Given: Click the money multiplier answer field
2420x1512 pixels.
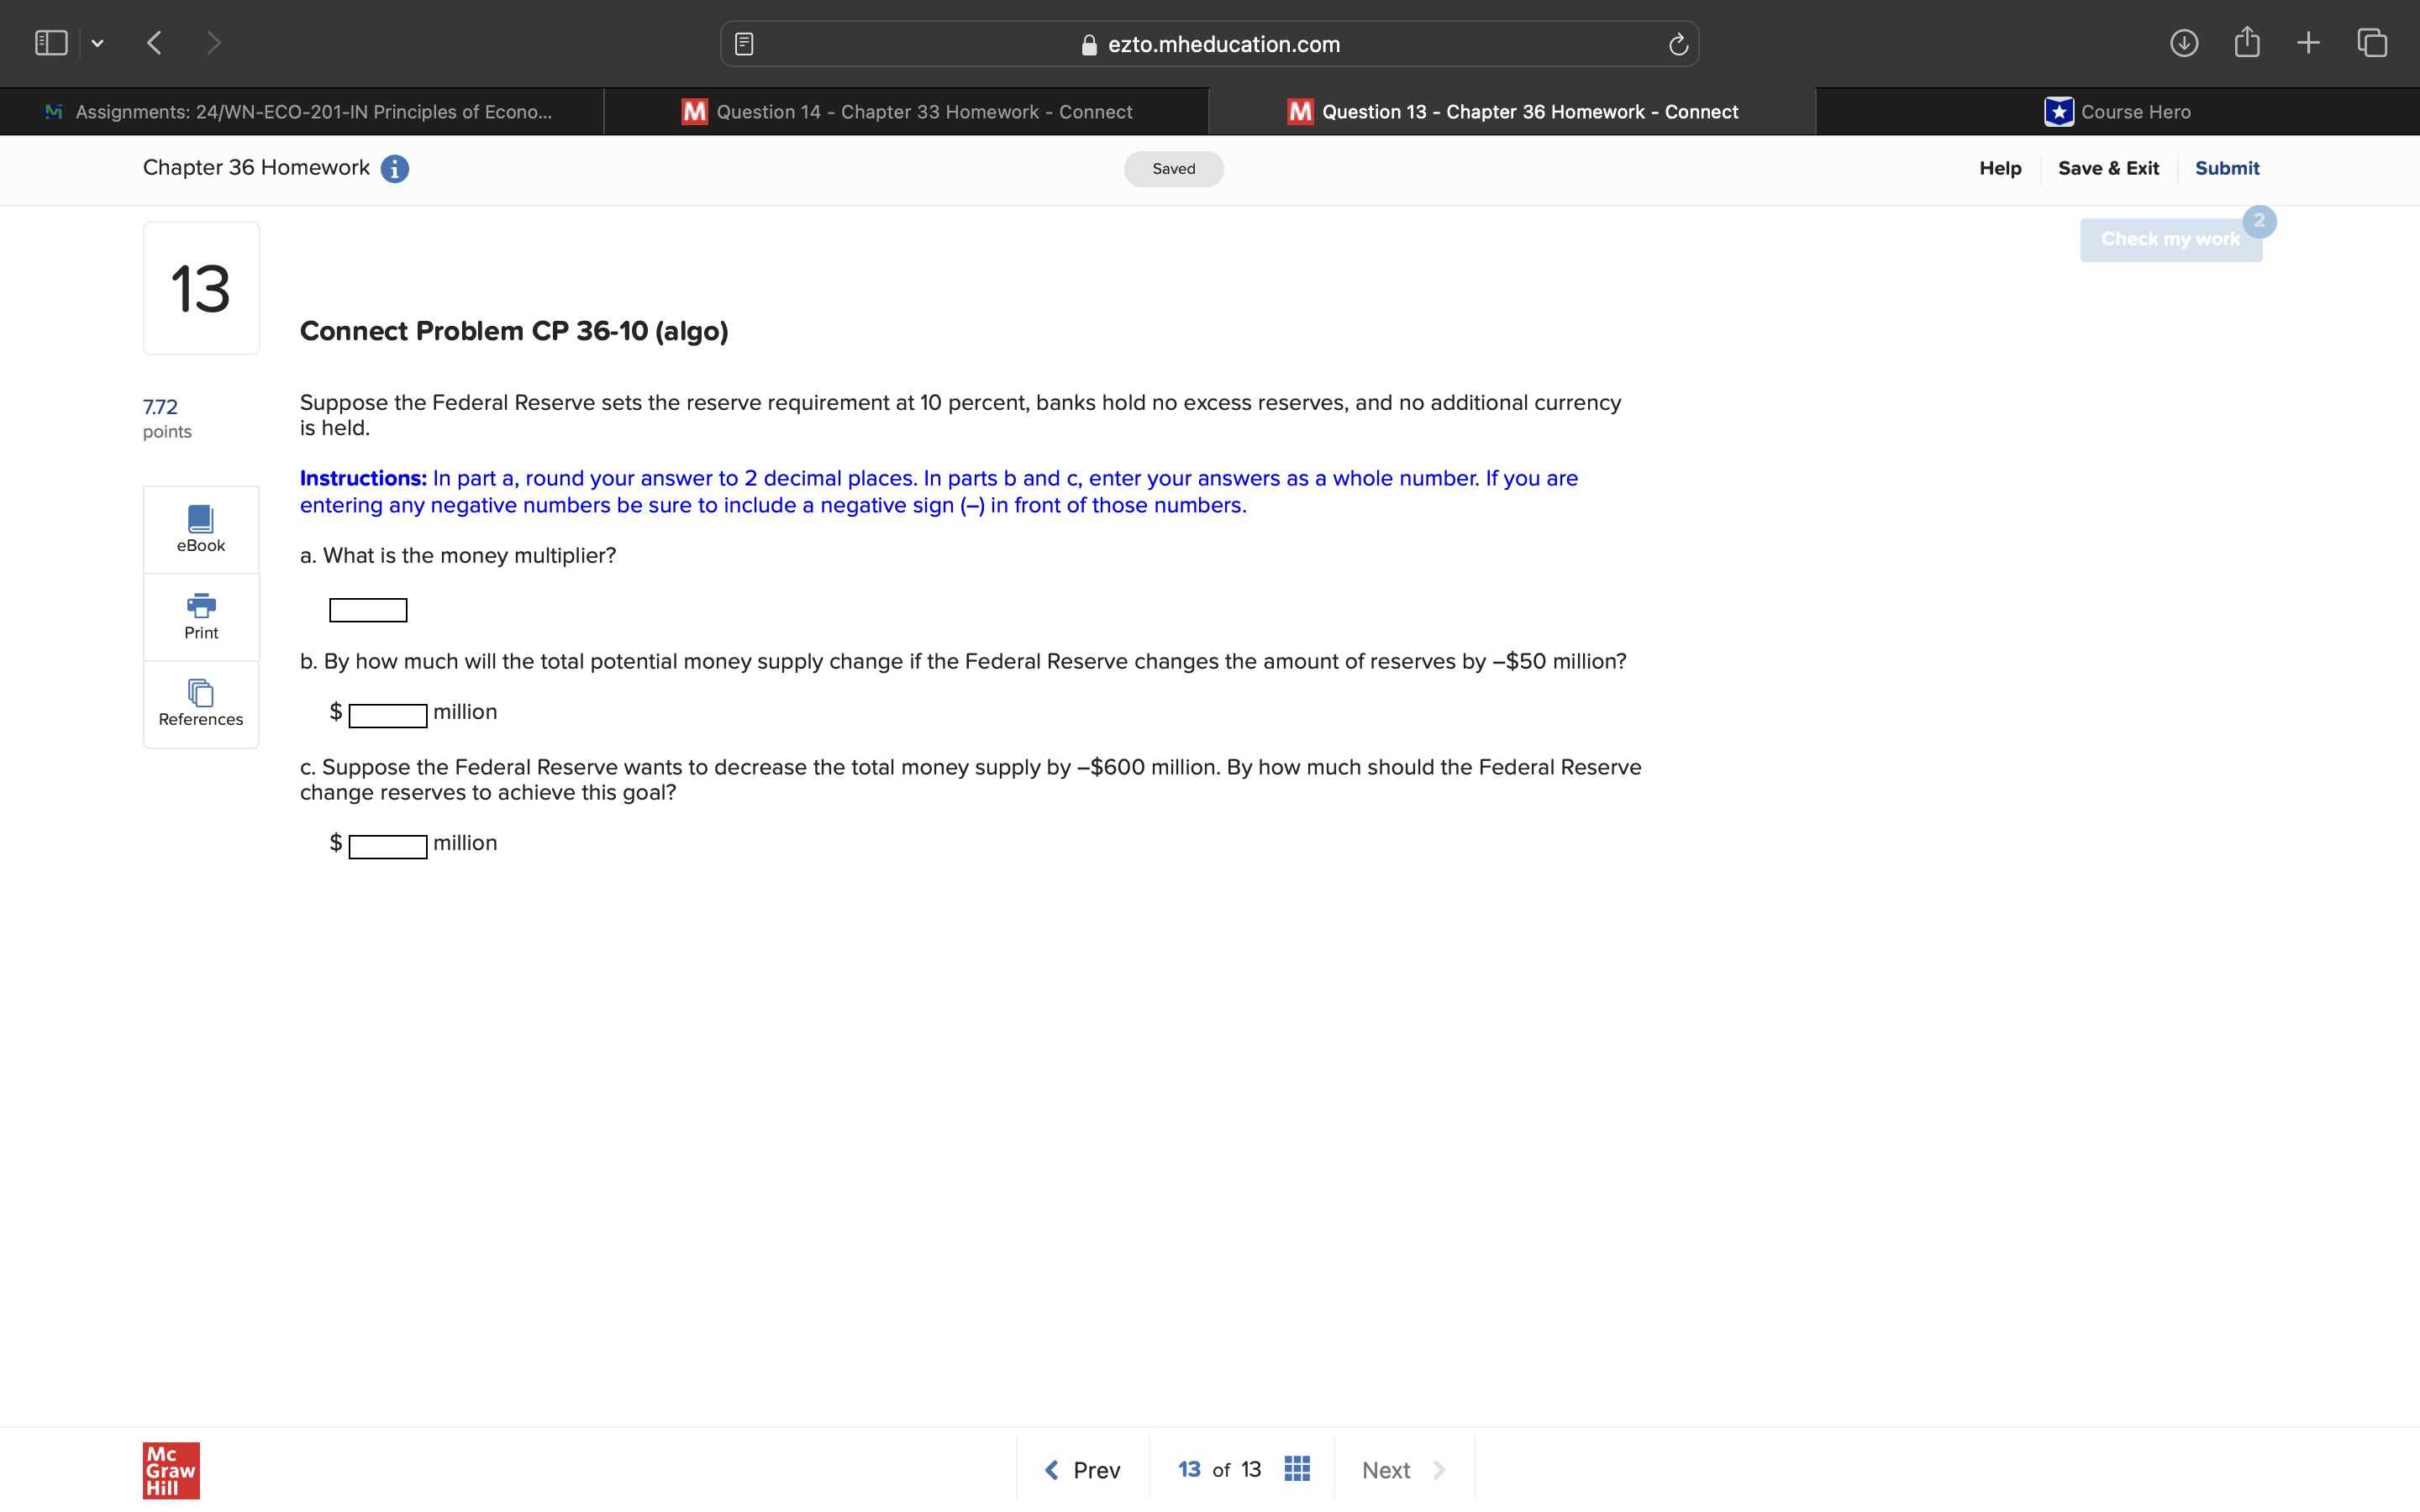Looking at the screenshot, I should pyautogui.click(x=368, y=610).
